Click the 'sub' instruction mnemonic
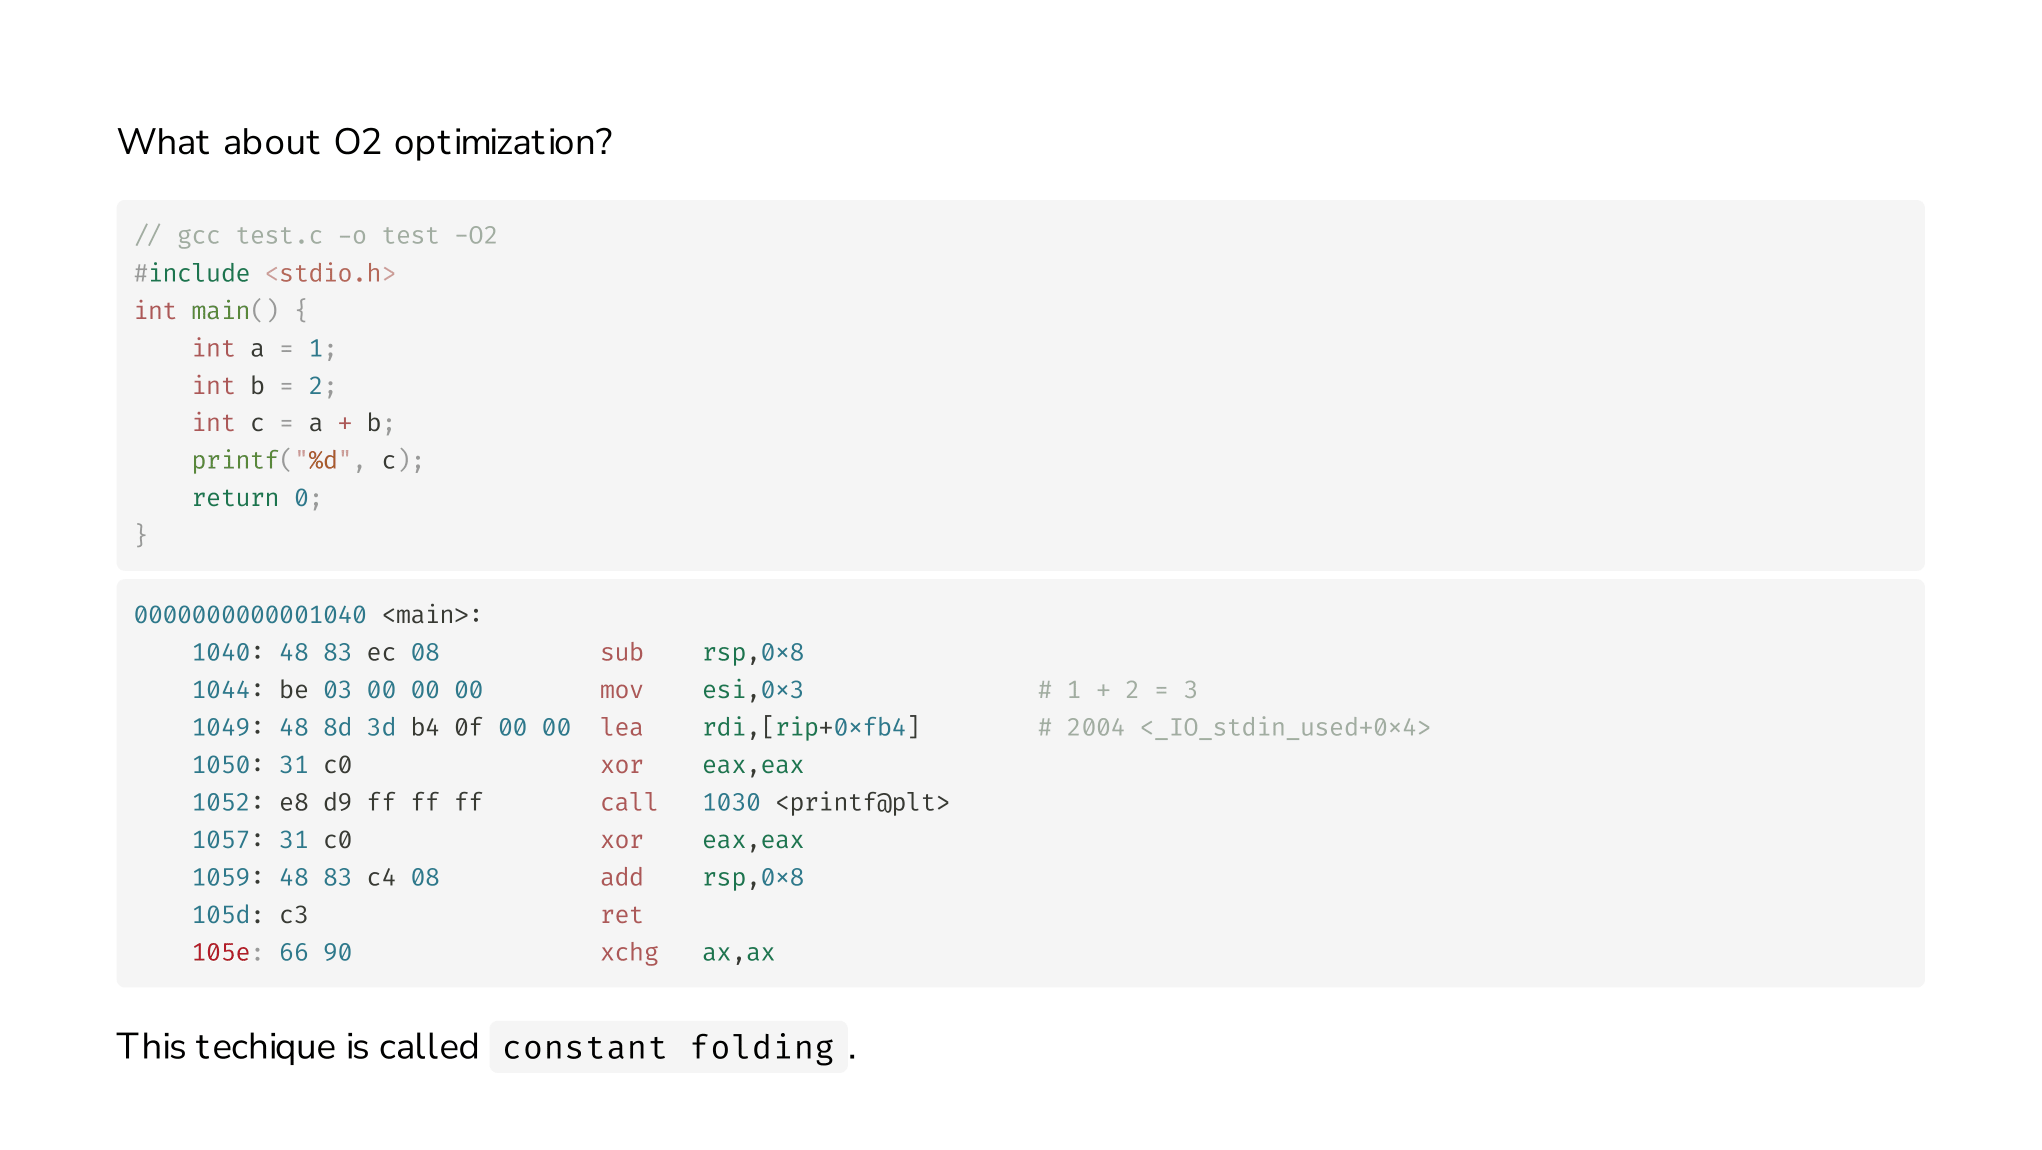 621,653
